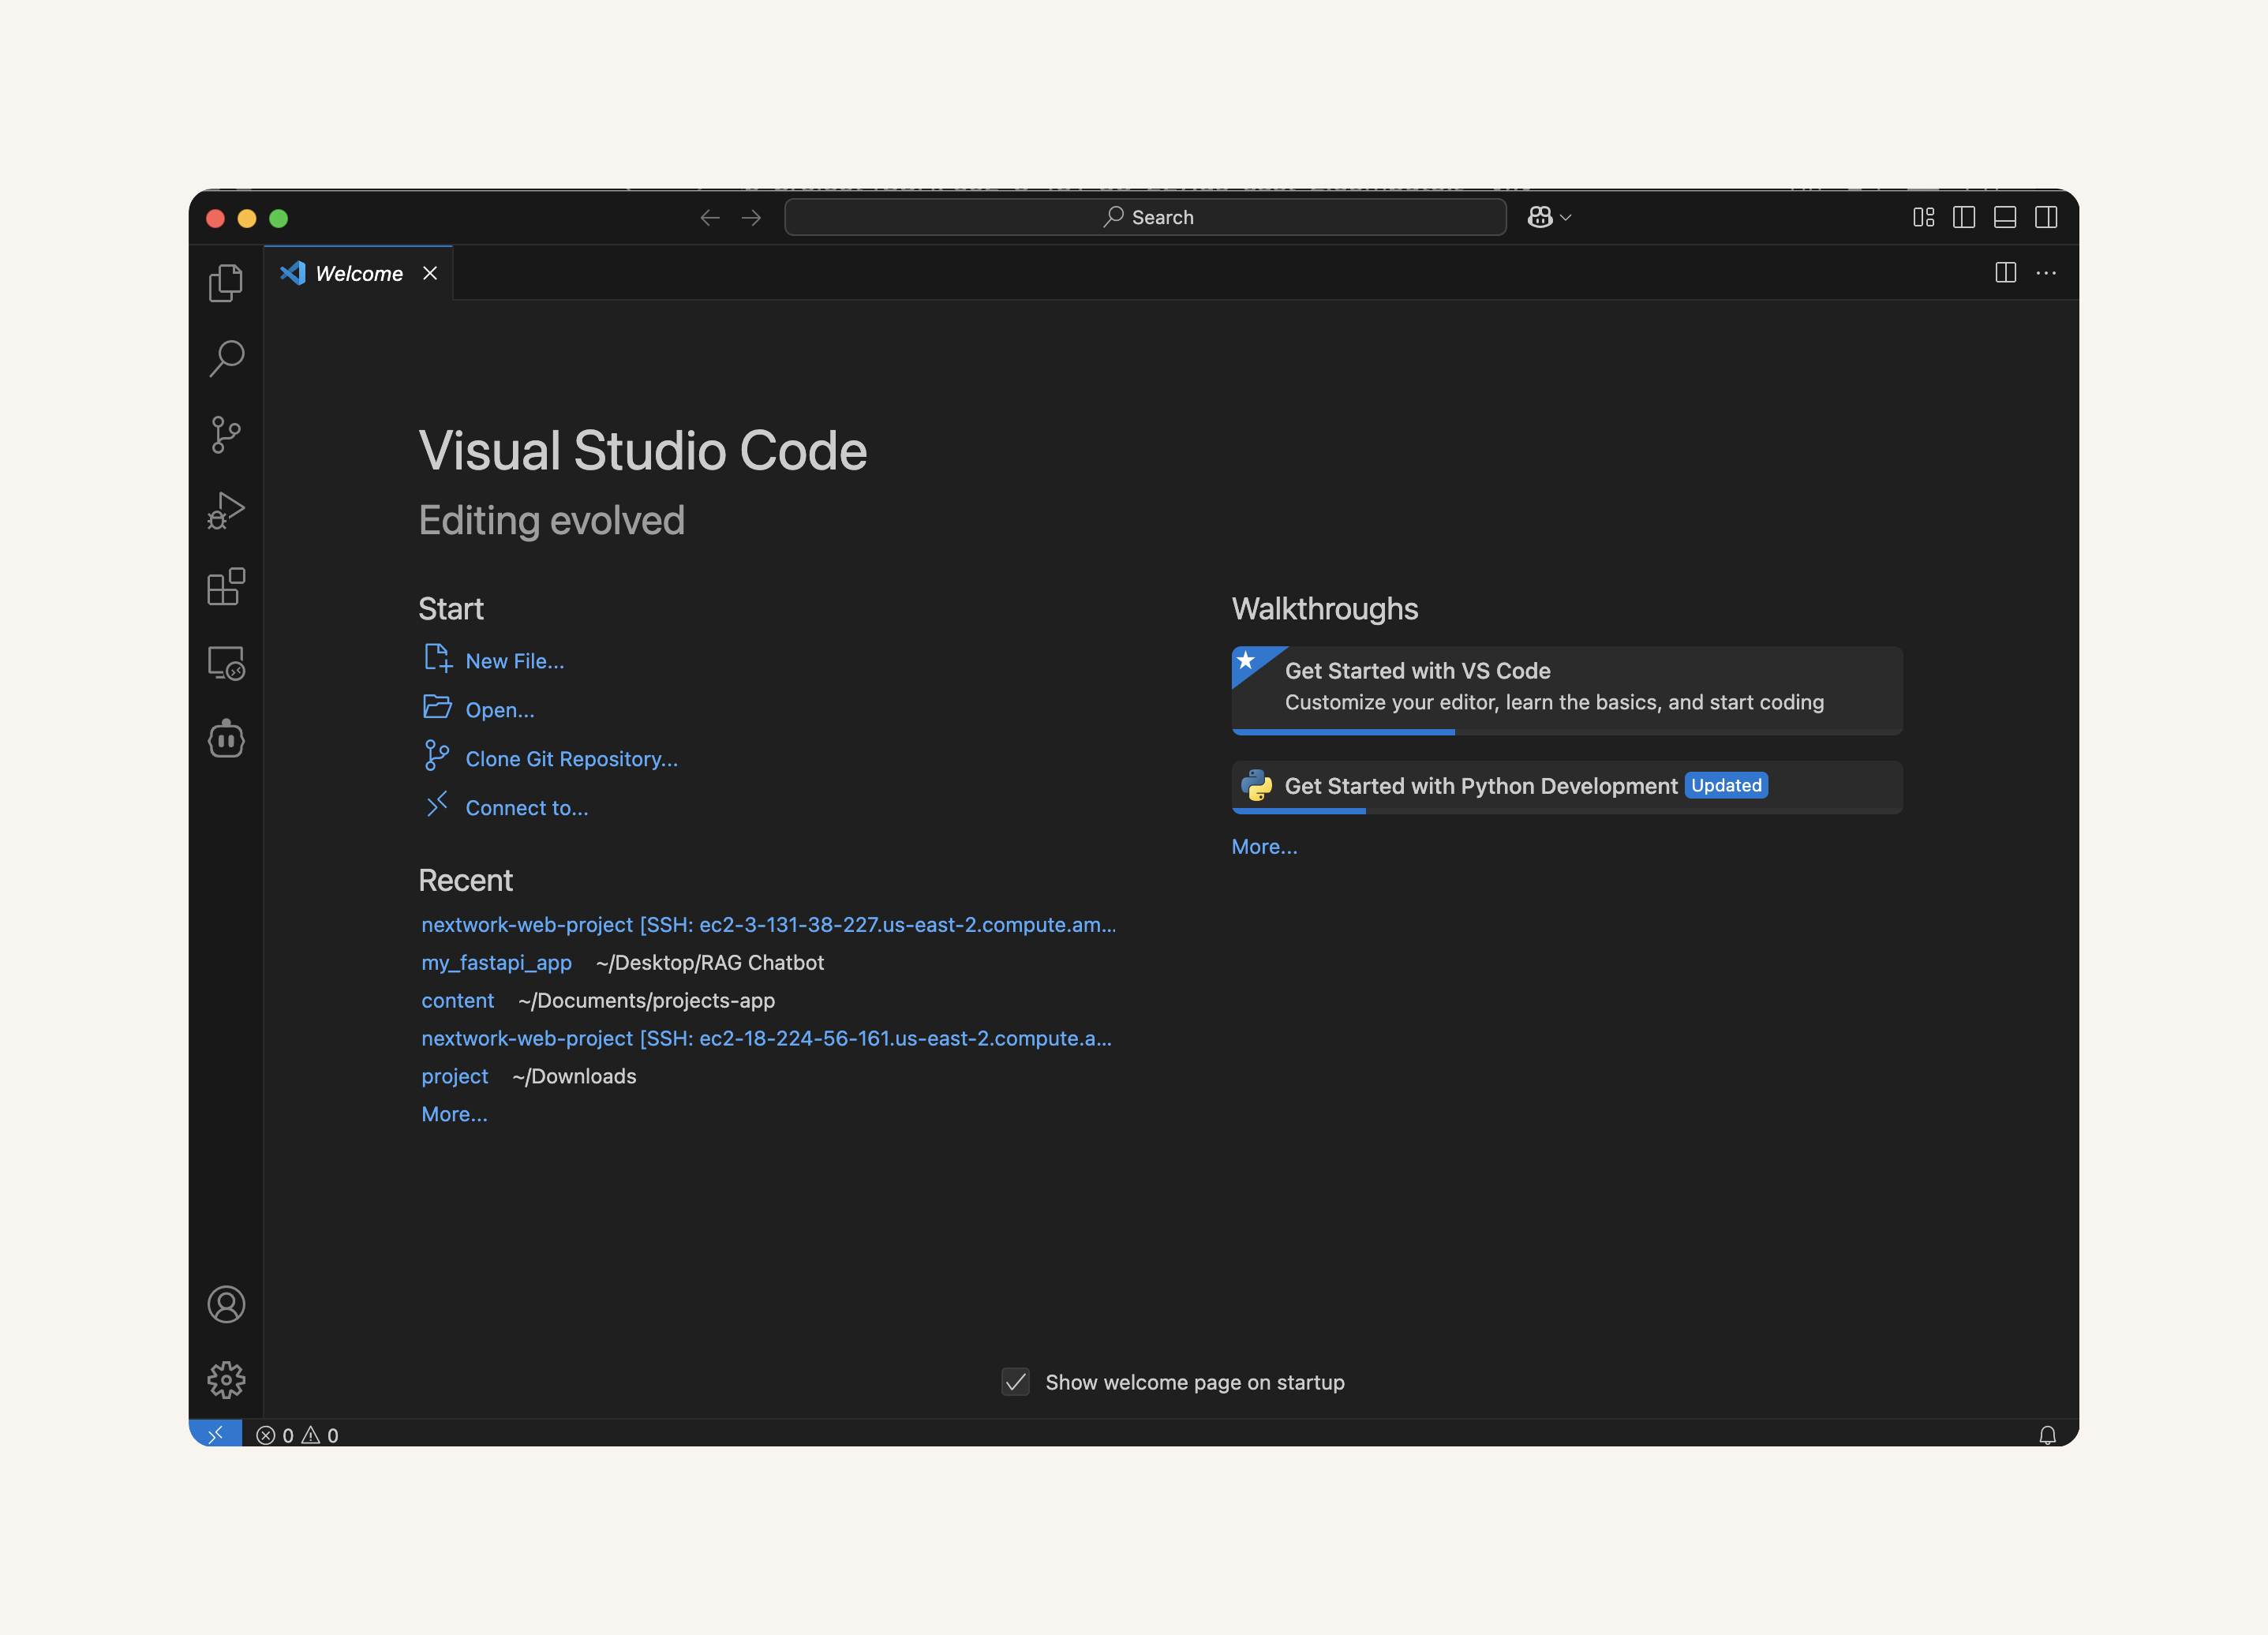The image size is (2268, 1635).
Task: Open Get Started with VS Code walkthrough
Action: (1567, 690)
